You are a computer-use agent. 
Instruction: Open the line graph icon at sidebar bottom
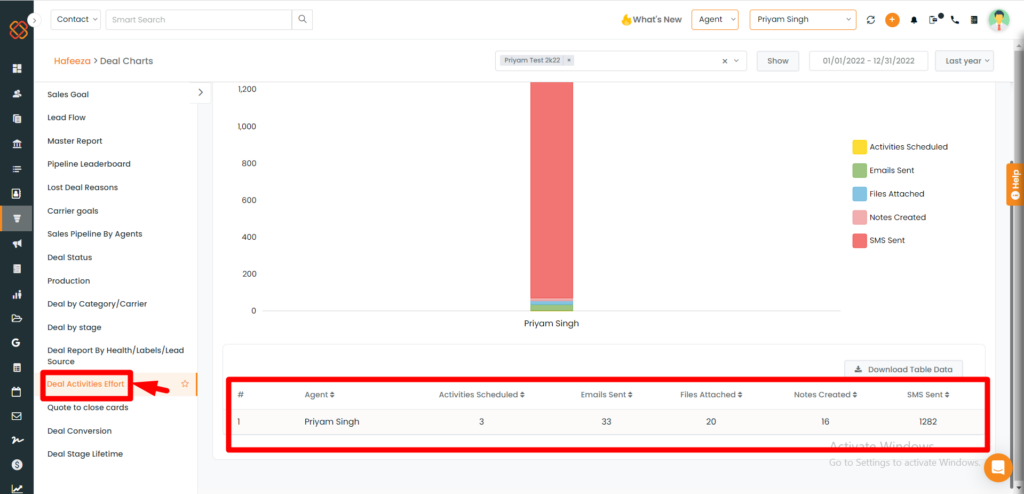[x=17, y=488]
